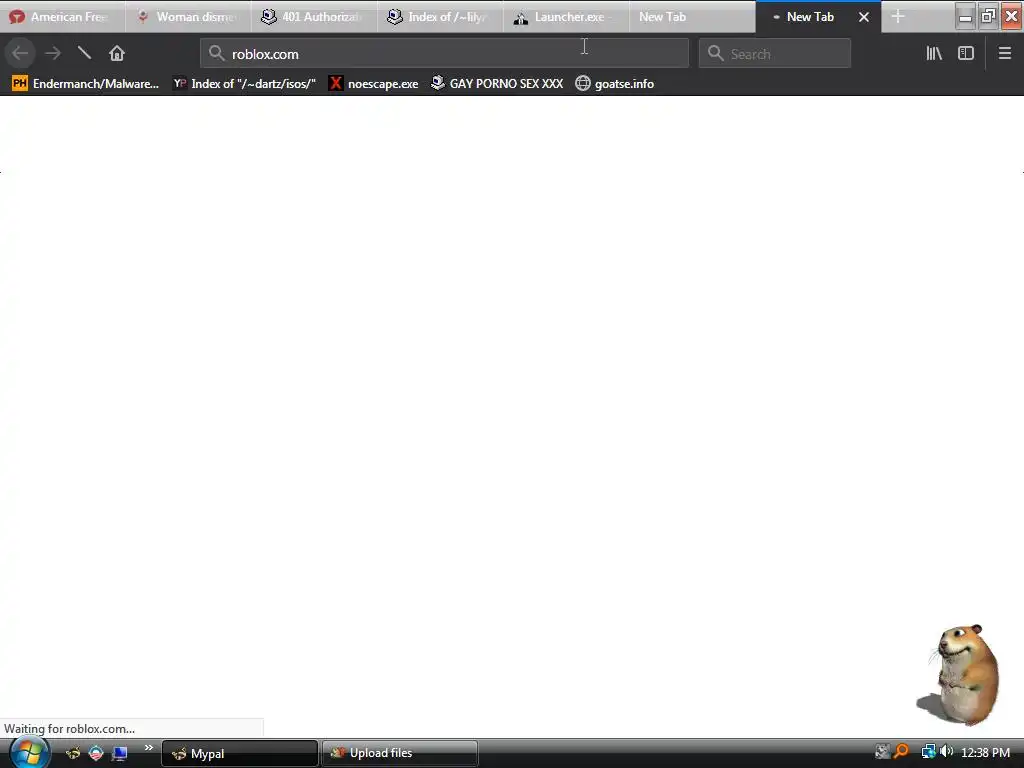Click the network tray icon
Image resolution: width=1024 pixels, height=768 pixels.
coord(928,752)
